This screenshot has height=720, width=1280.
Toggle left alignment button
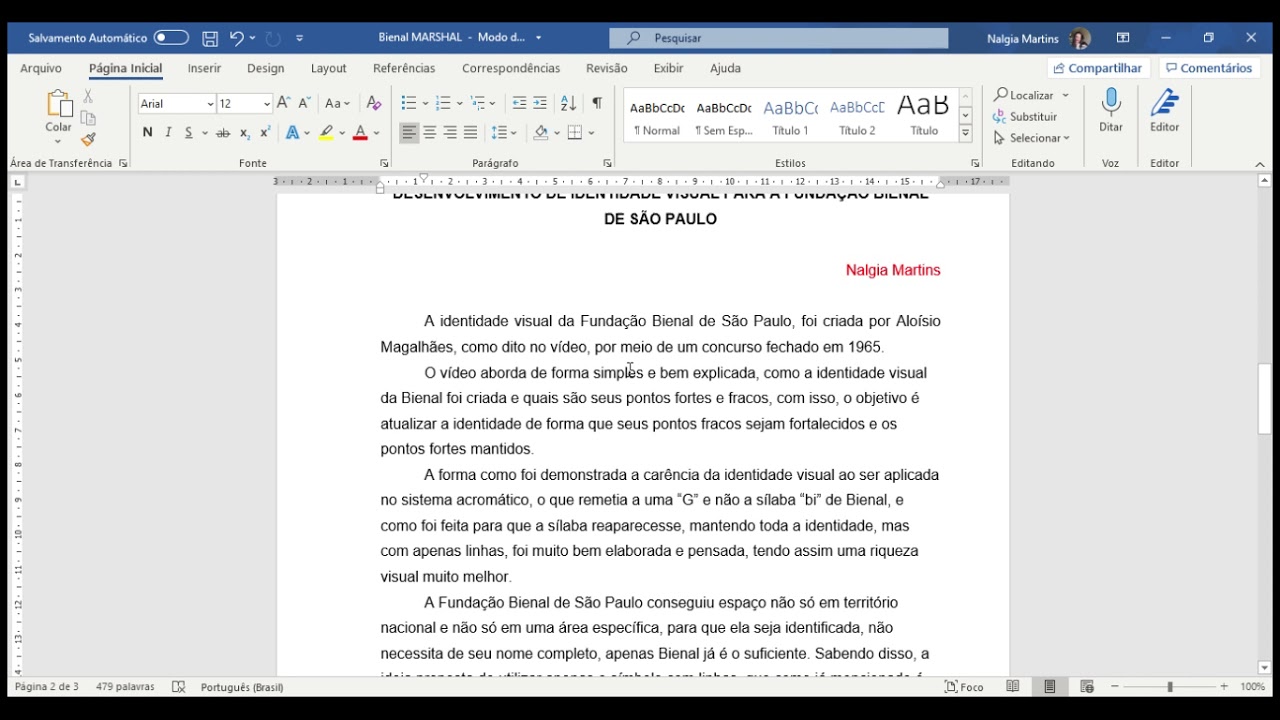[409, 133]
